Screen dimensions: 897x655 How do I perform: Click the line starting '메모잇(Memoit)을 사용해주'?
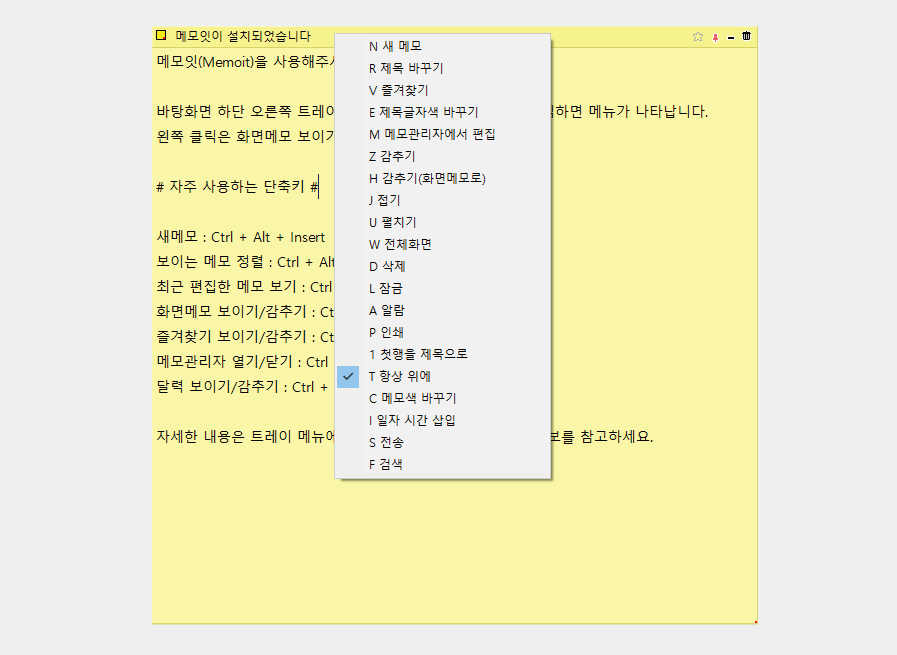245,62
